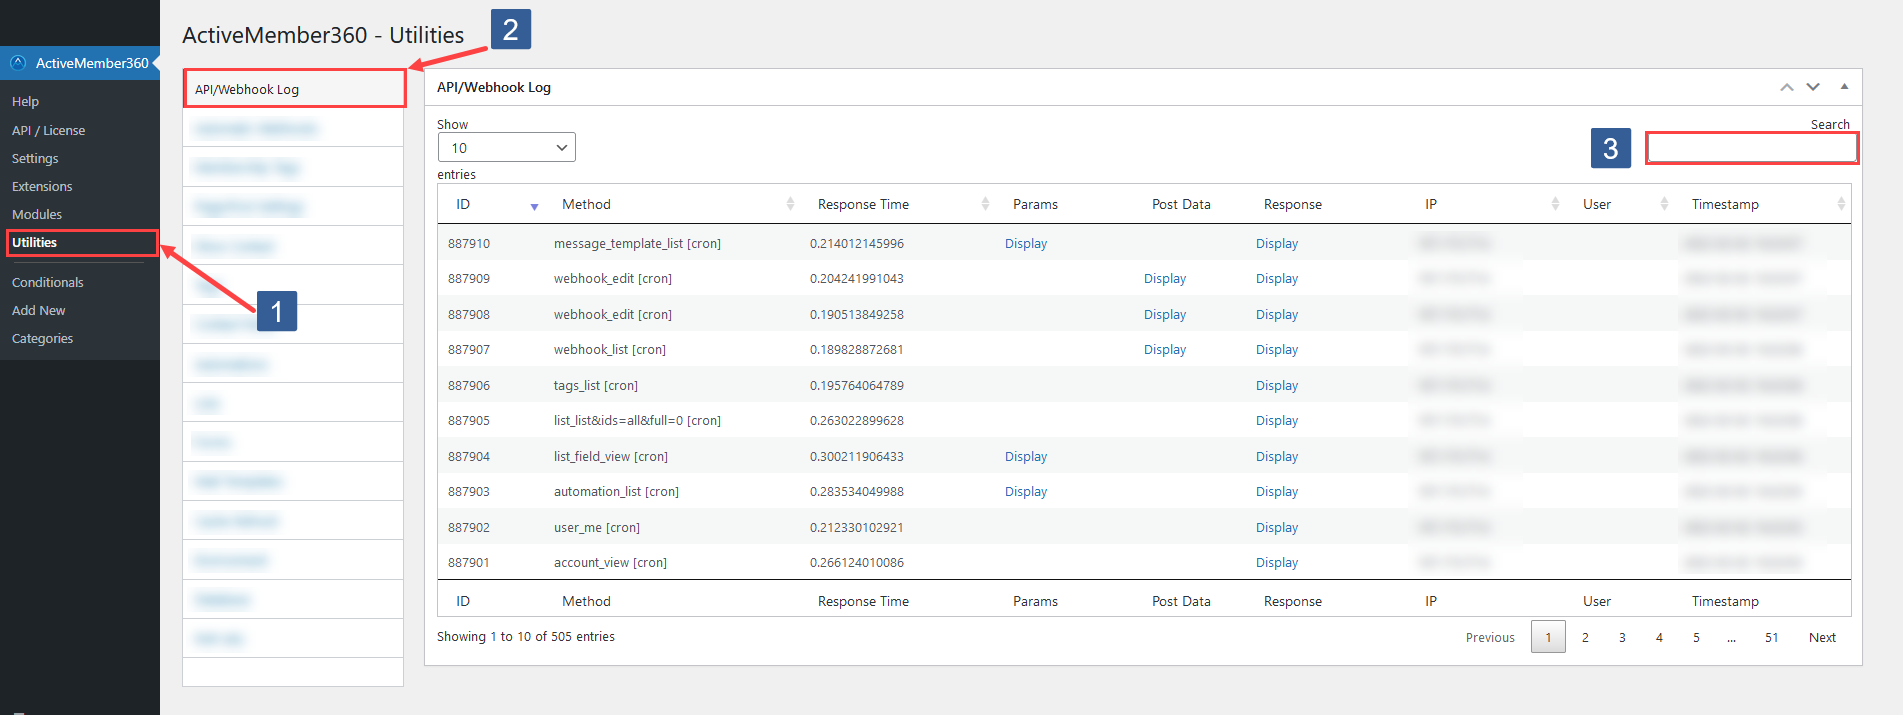Open Help in the sidebar menu
Viewport: 1903px width, 715px height.
pyautogui.click(x=25, y=102)
